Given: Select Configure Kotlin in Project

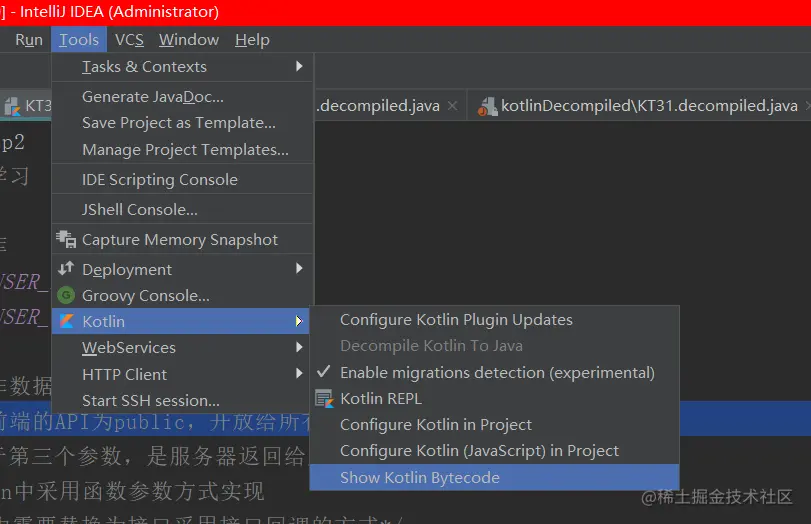Looking at the screenshot, I should [x=494, y=425].
